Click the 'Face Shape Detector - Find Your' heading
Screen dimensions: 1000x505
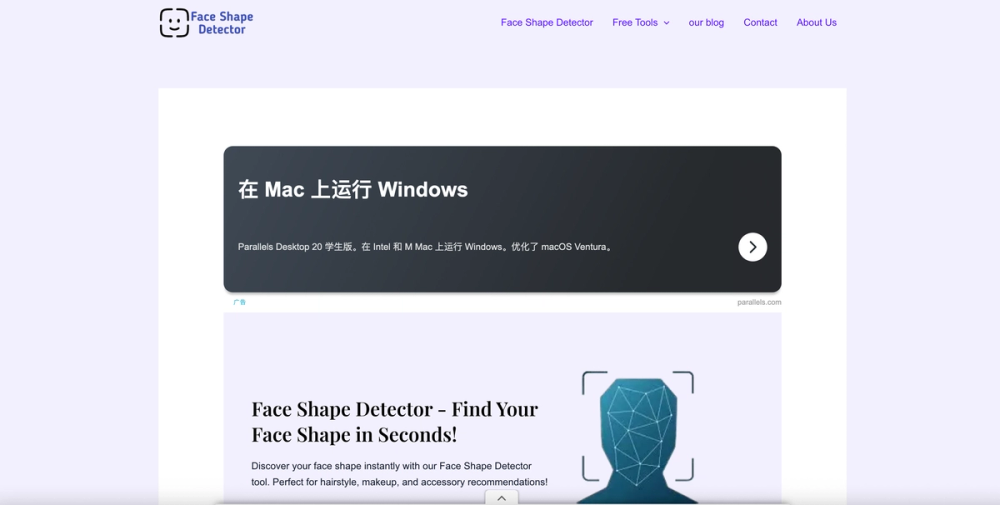pyautogui.click(x=395, y=421)
